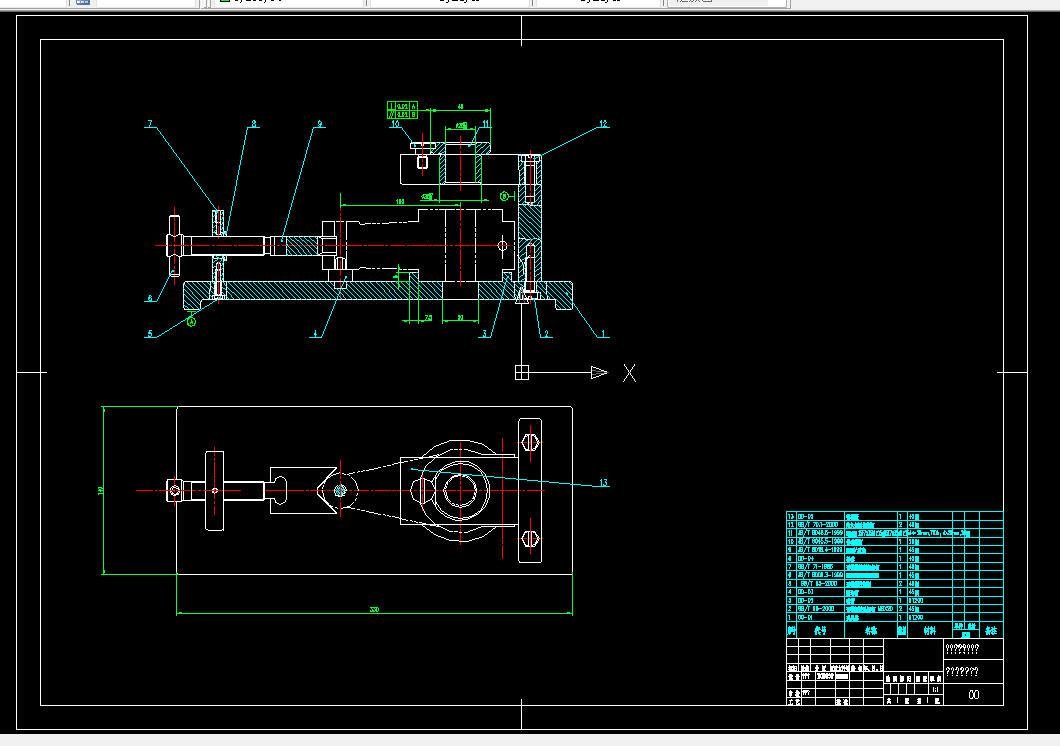Click part balloon number 7
This screenshot has height=746, width=1060.
(x=150, y=124)
